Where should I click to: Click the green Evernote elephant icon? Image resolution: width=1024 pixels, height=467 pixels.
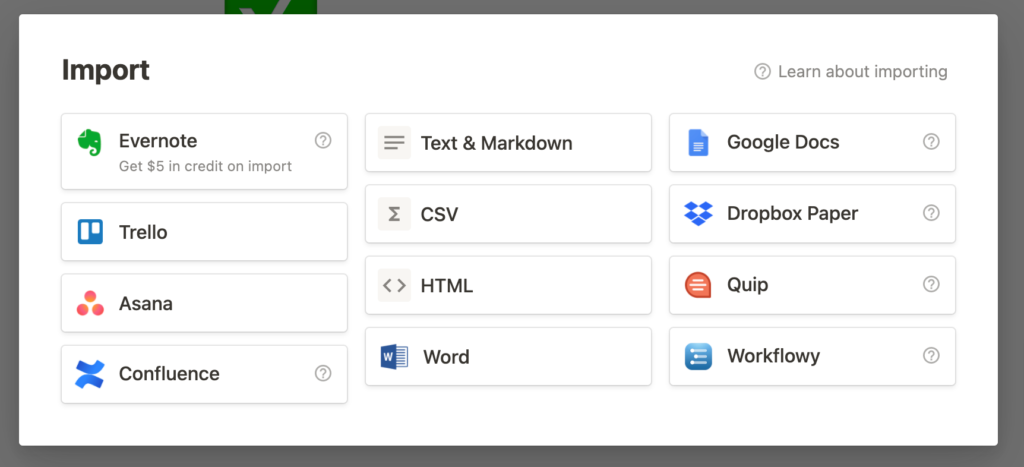89,142
